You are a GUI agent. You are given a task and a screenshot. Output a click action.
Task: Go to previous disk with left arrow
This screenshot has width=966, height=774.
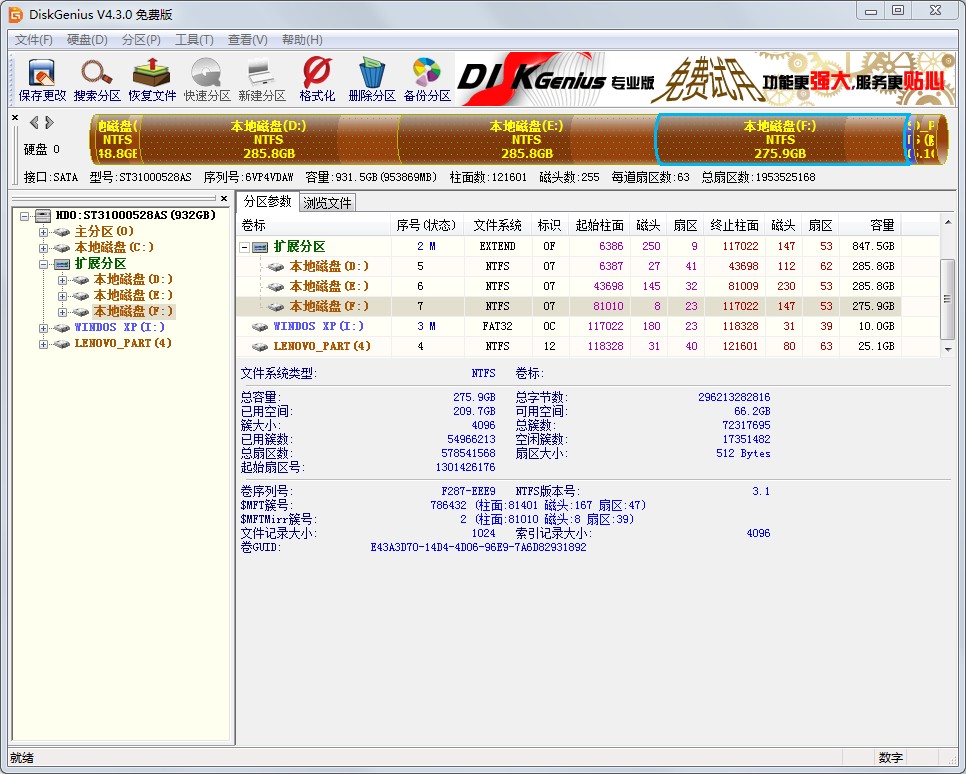point(34,123)
